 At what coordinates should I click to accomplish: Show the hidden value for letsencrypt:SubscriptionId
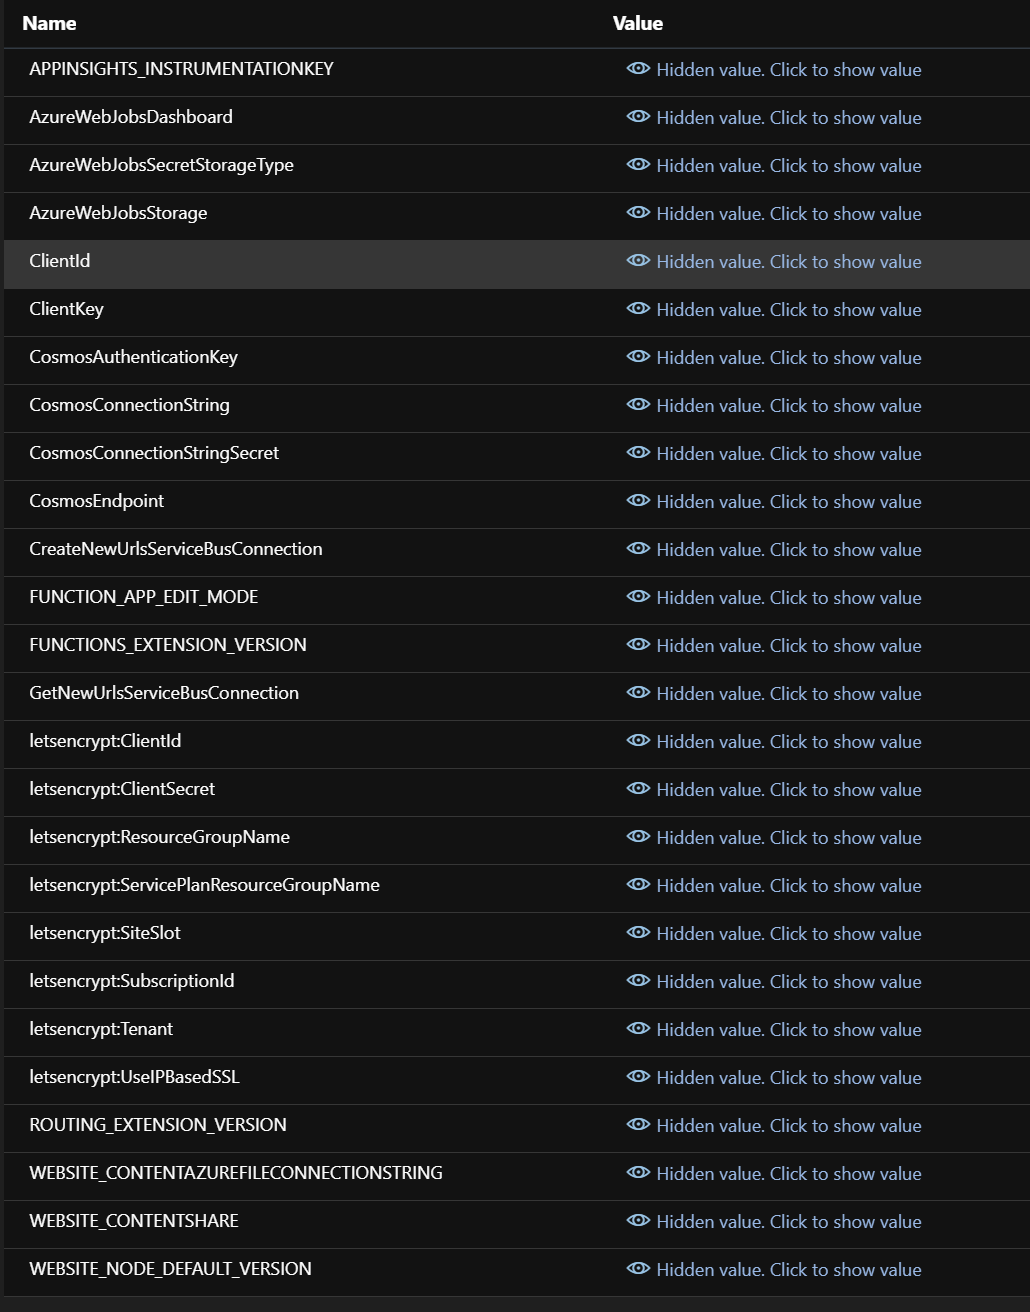[788, 981]
